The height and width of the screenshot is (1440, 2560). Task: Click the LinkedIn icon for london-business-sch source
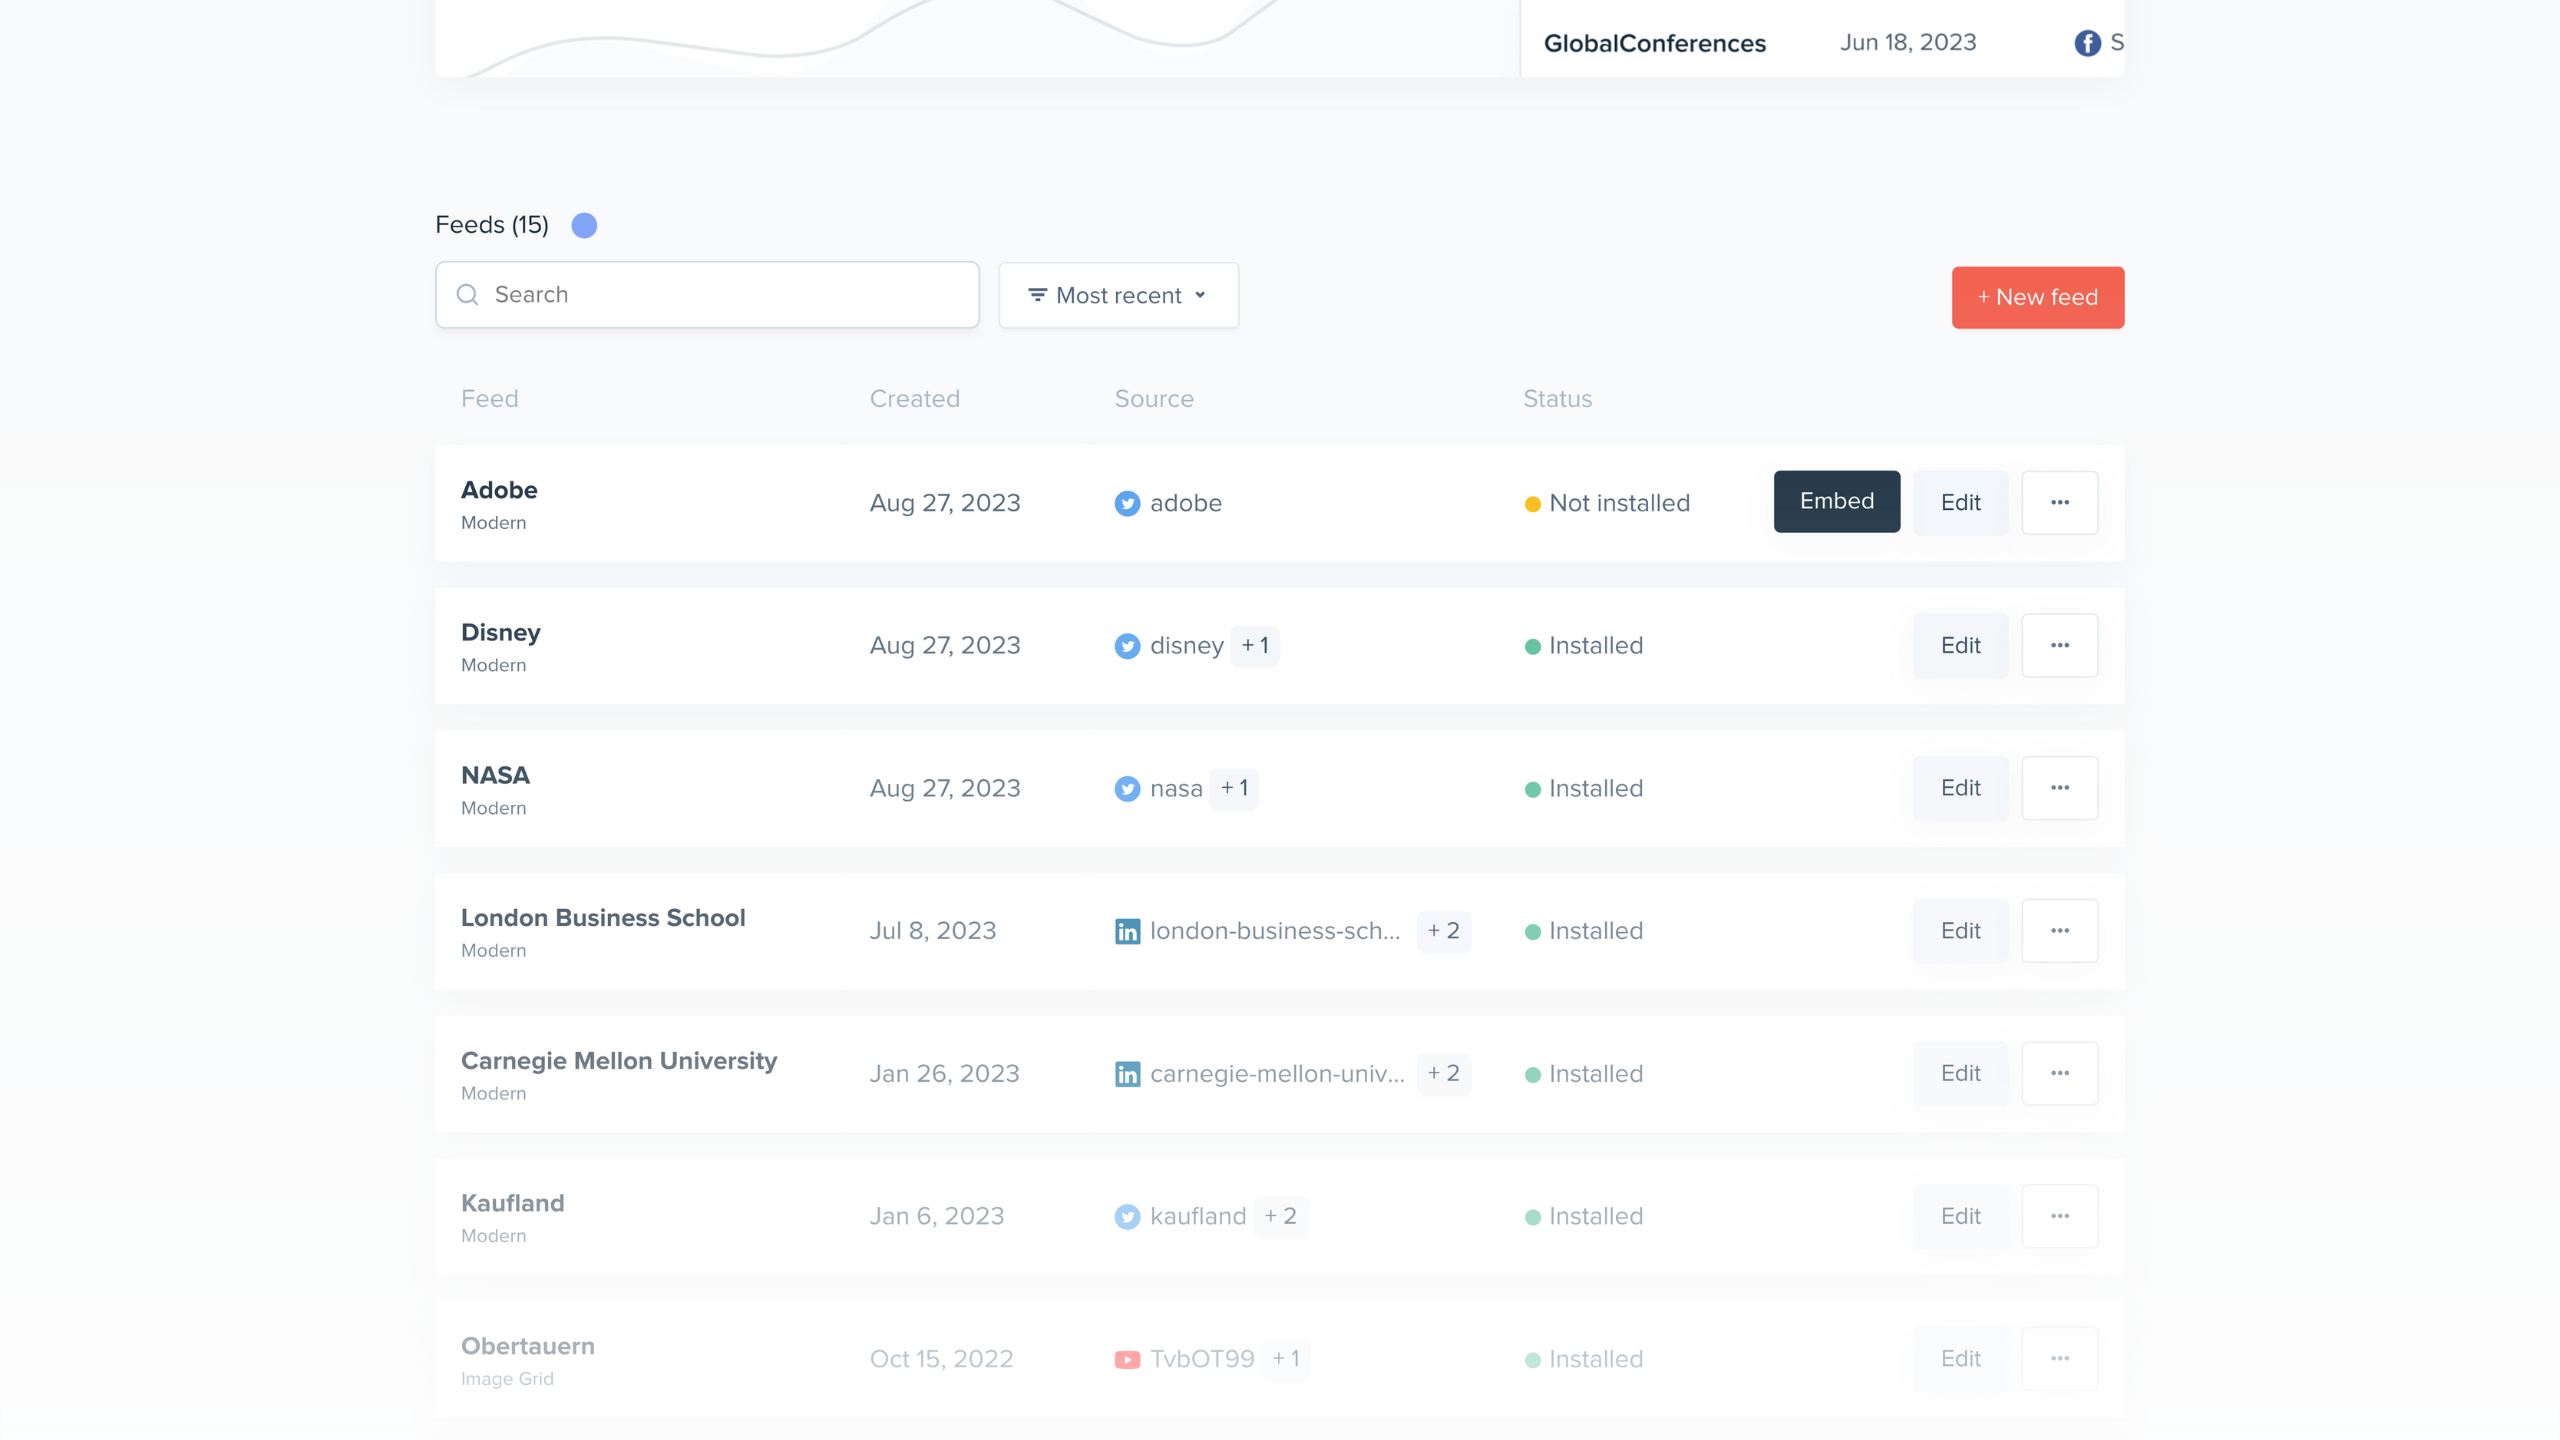click(x=1127, y=931)
